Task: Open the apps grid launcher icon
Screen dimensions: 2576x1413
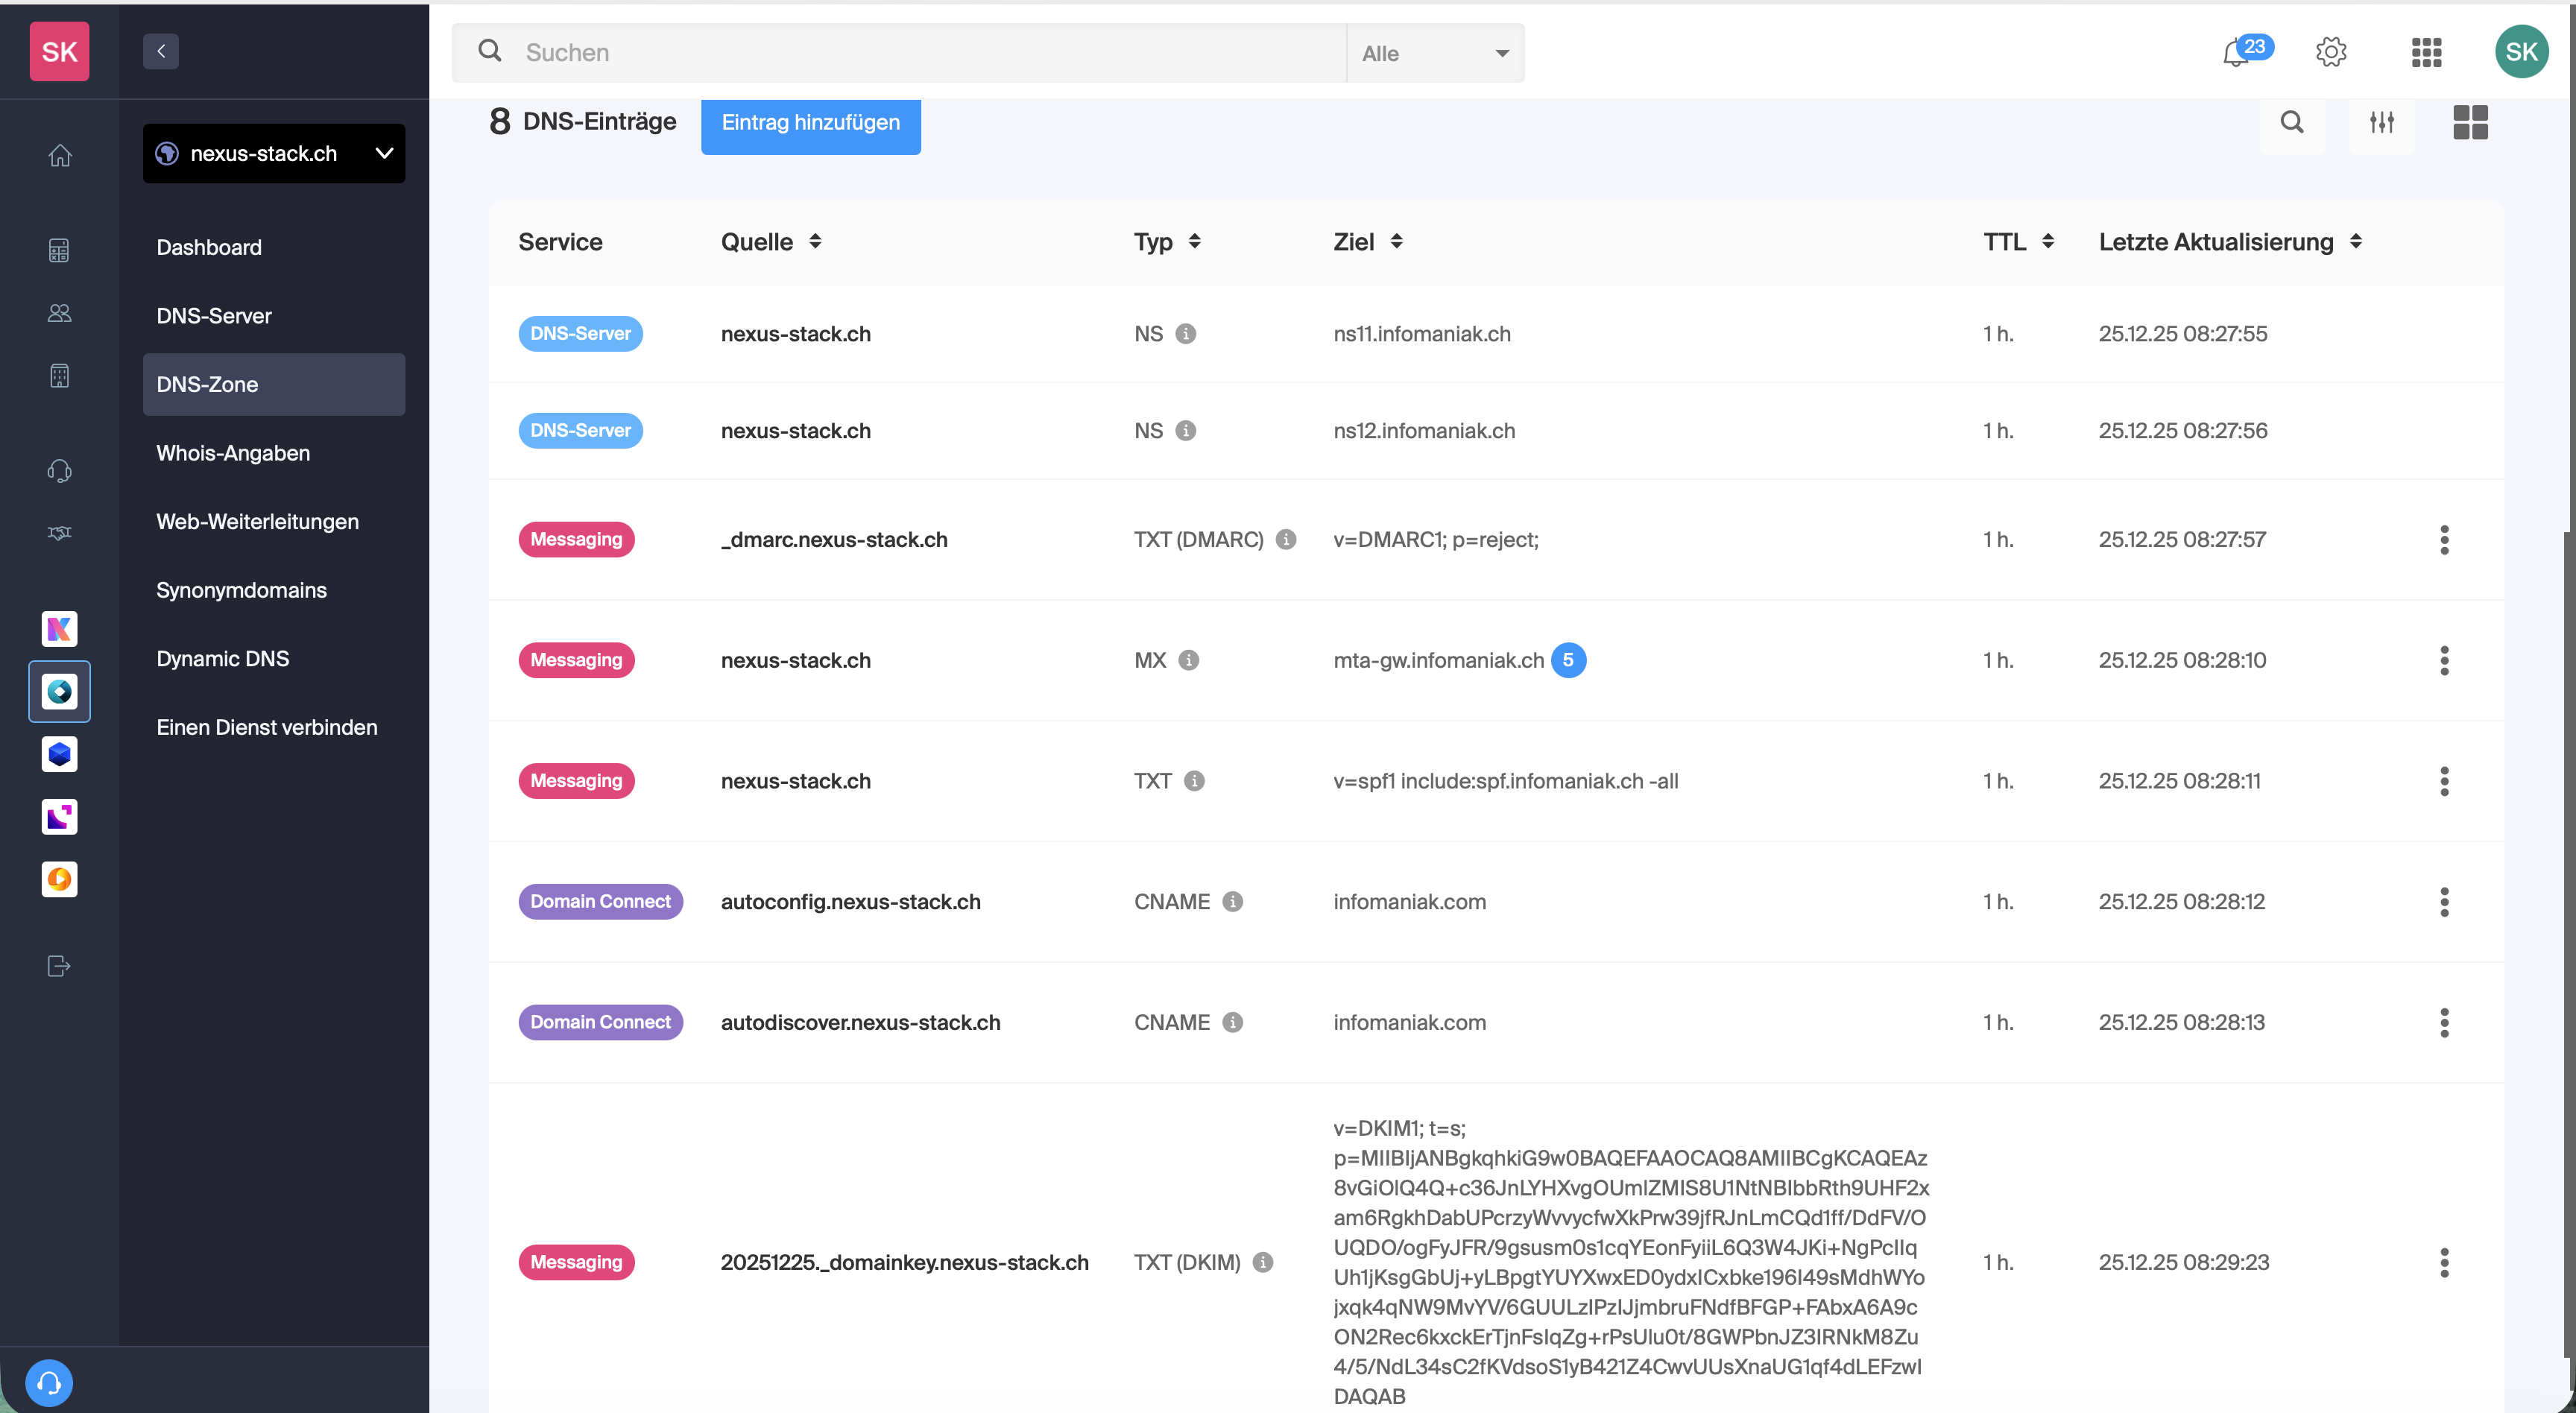Action: click(2426, 52)
